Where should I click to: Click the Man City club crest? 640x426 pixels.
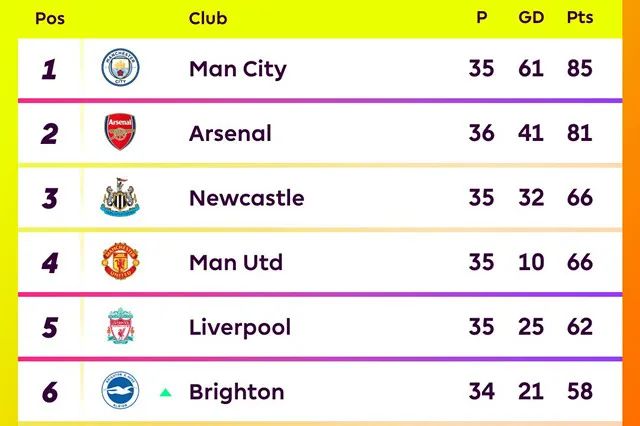(x=120, y=67)
